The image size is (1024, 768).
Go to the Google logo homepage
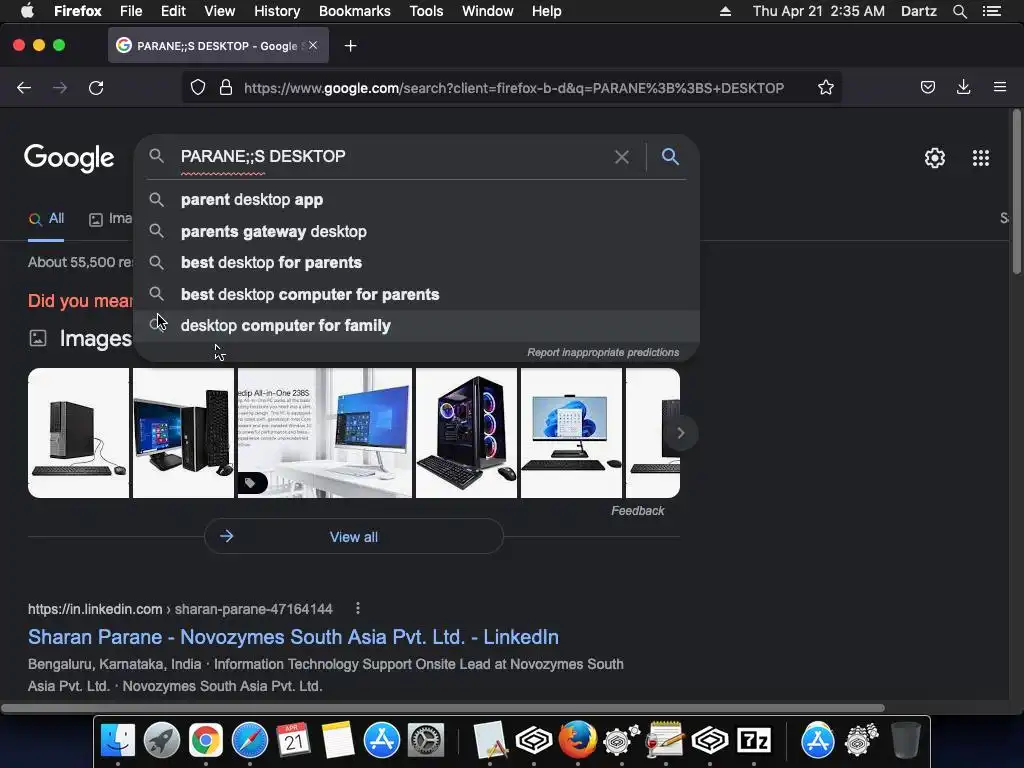point(69,158)
